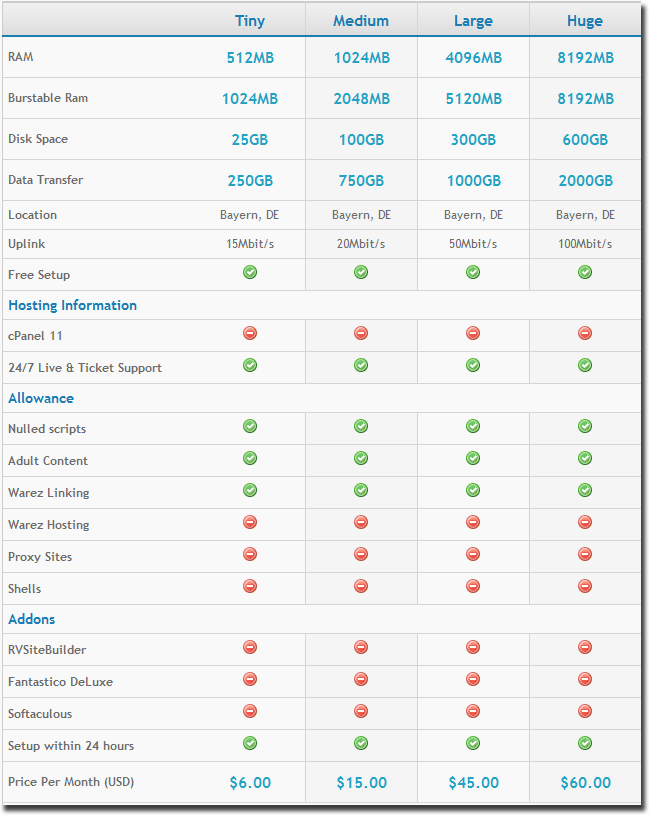653x827 pixels.
Task: Click green check for Huge Warez Linking
Action: click(585, 491)
